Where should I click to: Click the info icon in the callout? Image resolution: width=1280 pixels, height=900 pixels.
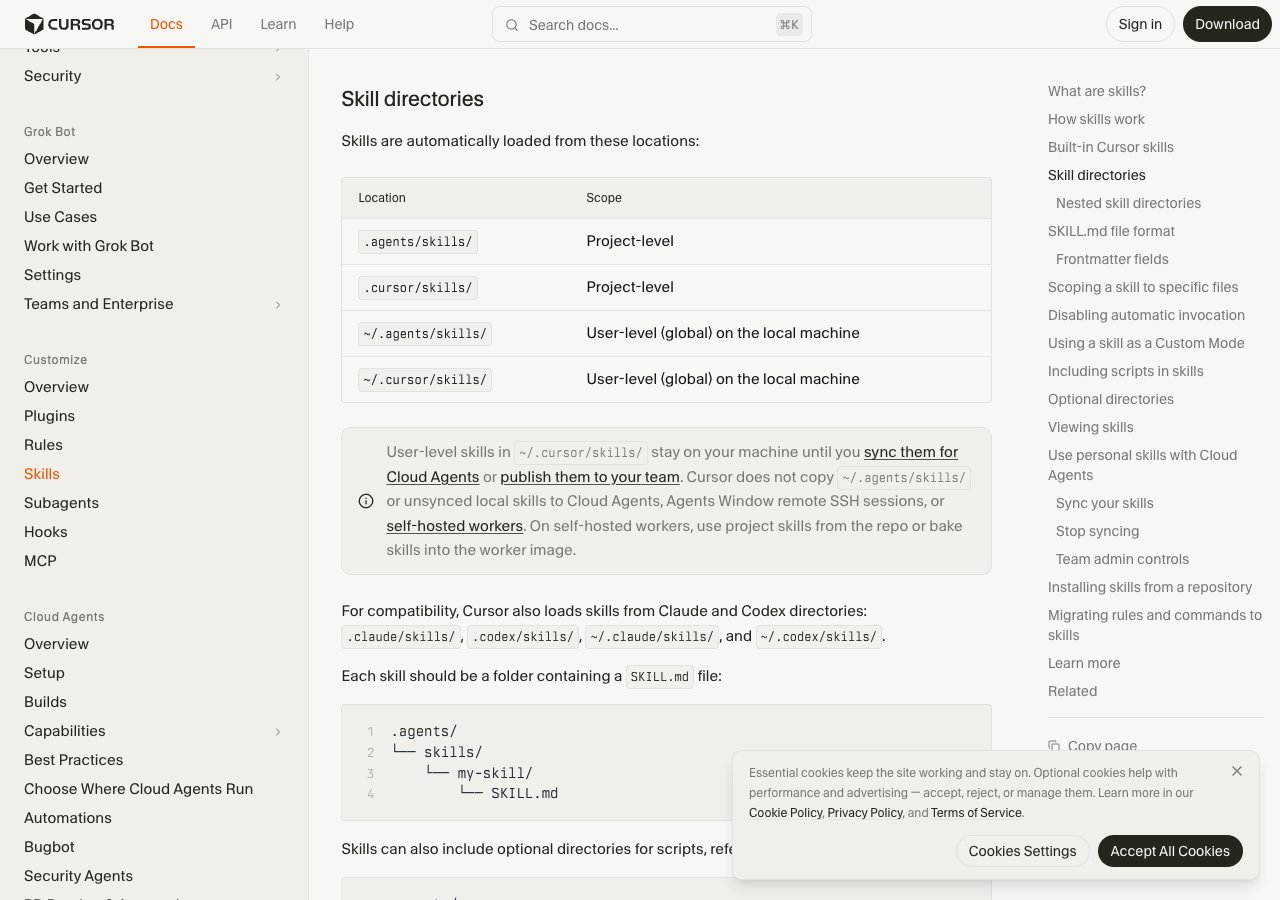point(366,501)
